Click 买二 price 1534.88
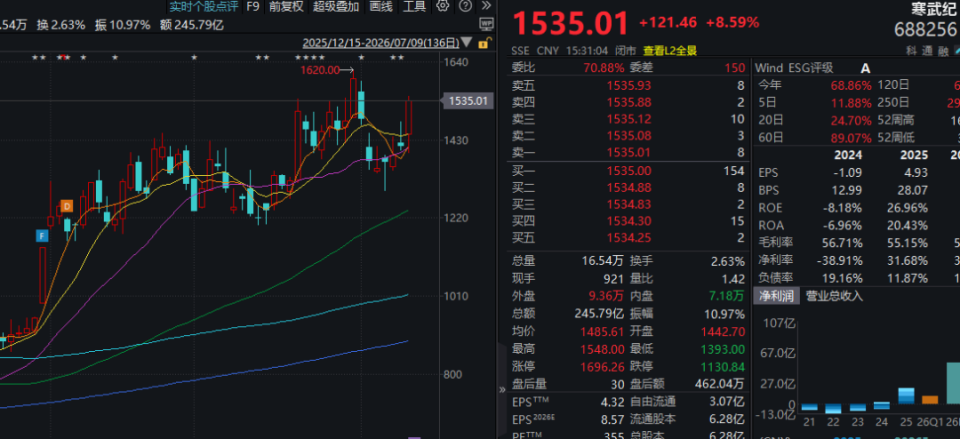 pos(629,187)
